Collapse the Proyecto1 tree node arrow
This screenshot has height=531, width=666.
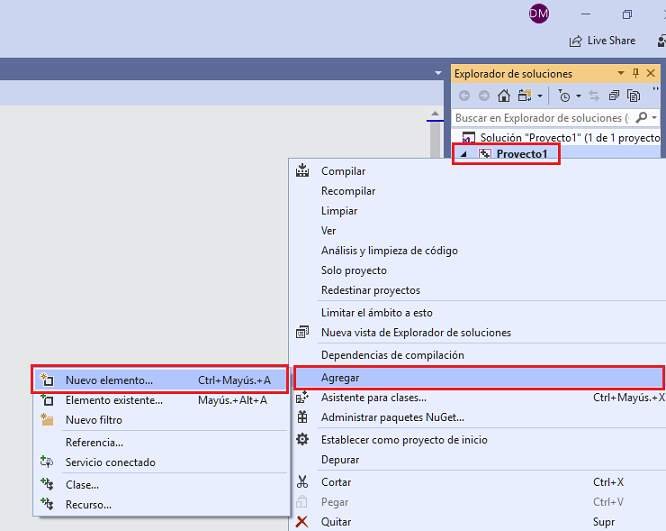click(463, 155)
